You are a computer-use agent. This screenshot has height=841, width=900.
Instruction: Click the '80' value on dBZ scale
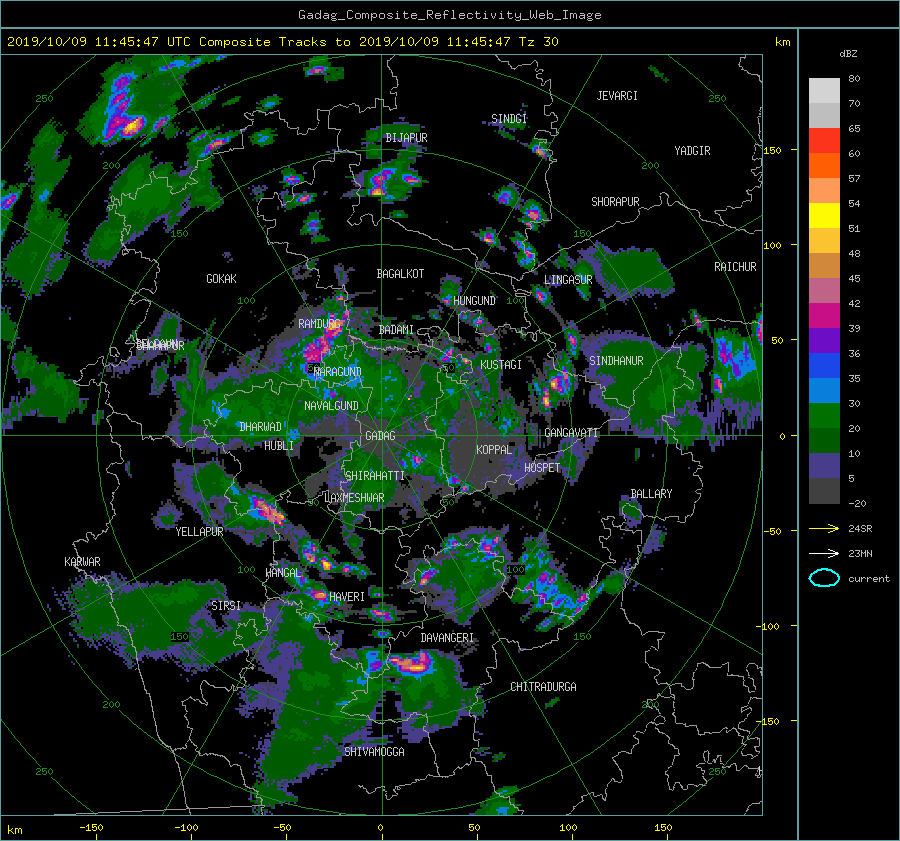(854, 79)
